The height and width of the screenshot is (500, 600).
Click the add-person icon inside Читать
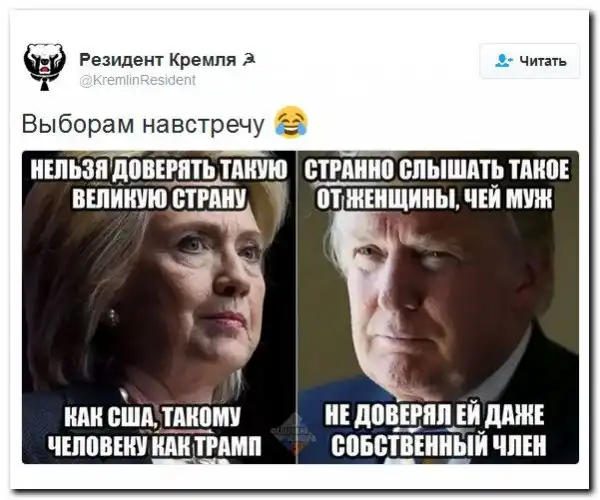click(504, 61)
